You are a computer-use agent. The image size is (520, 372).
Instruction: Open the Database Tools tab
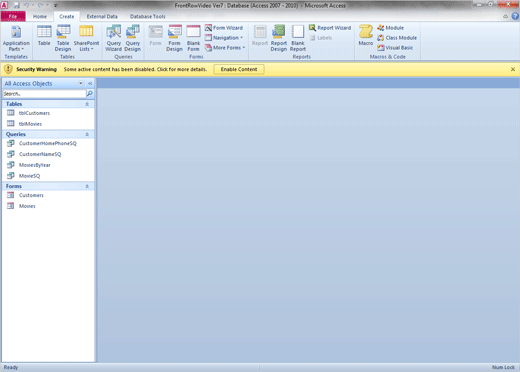point(147,16)
